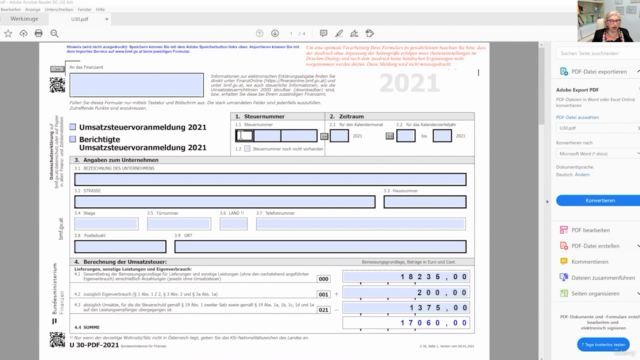Check the Berichtigte Umsatzsteuervoranmeldung 2021 checkbox
The image size is (640, 360).
[73, 139]
